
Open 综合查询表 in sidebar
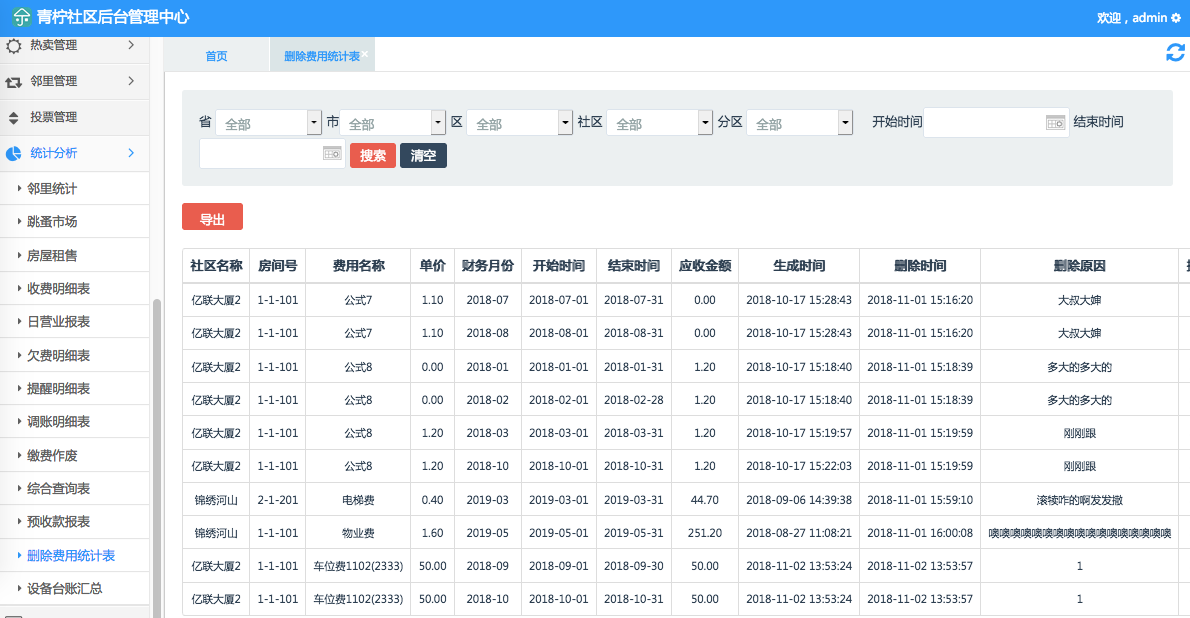pyautogui.click(x=74, y=488)
